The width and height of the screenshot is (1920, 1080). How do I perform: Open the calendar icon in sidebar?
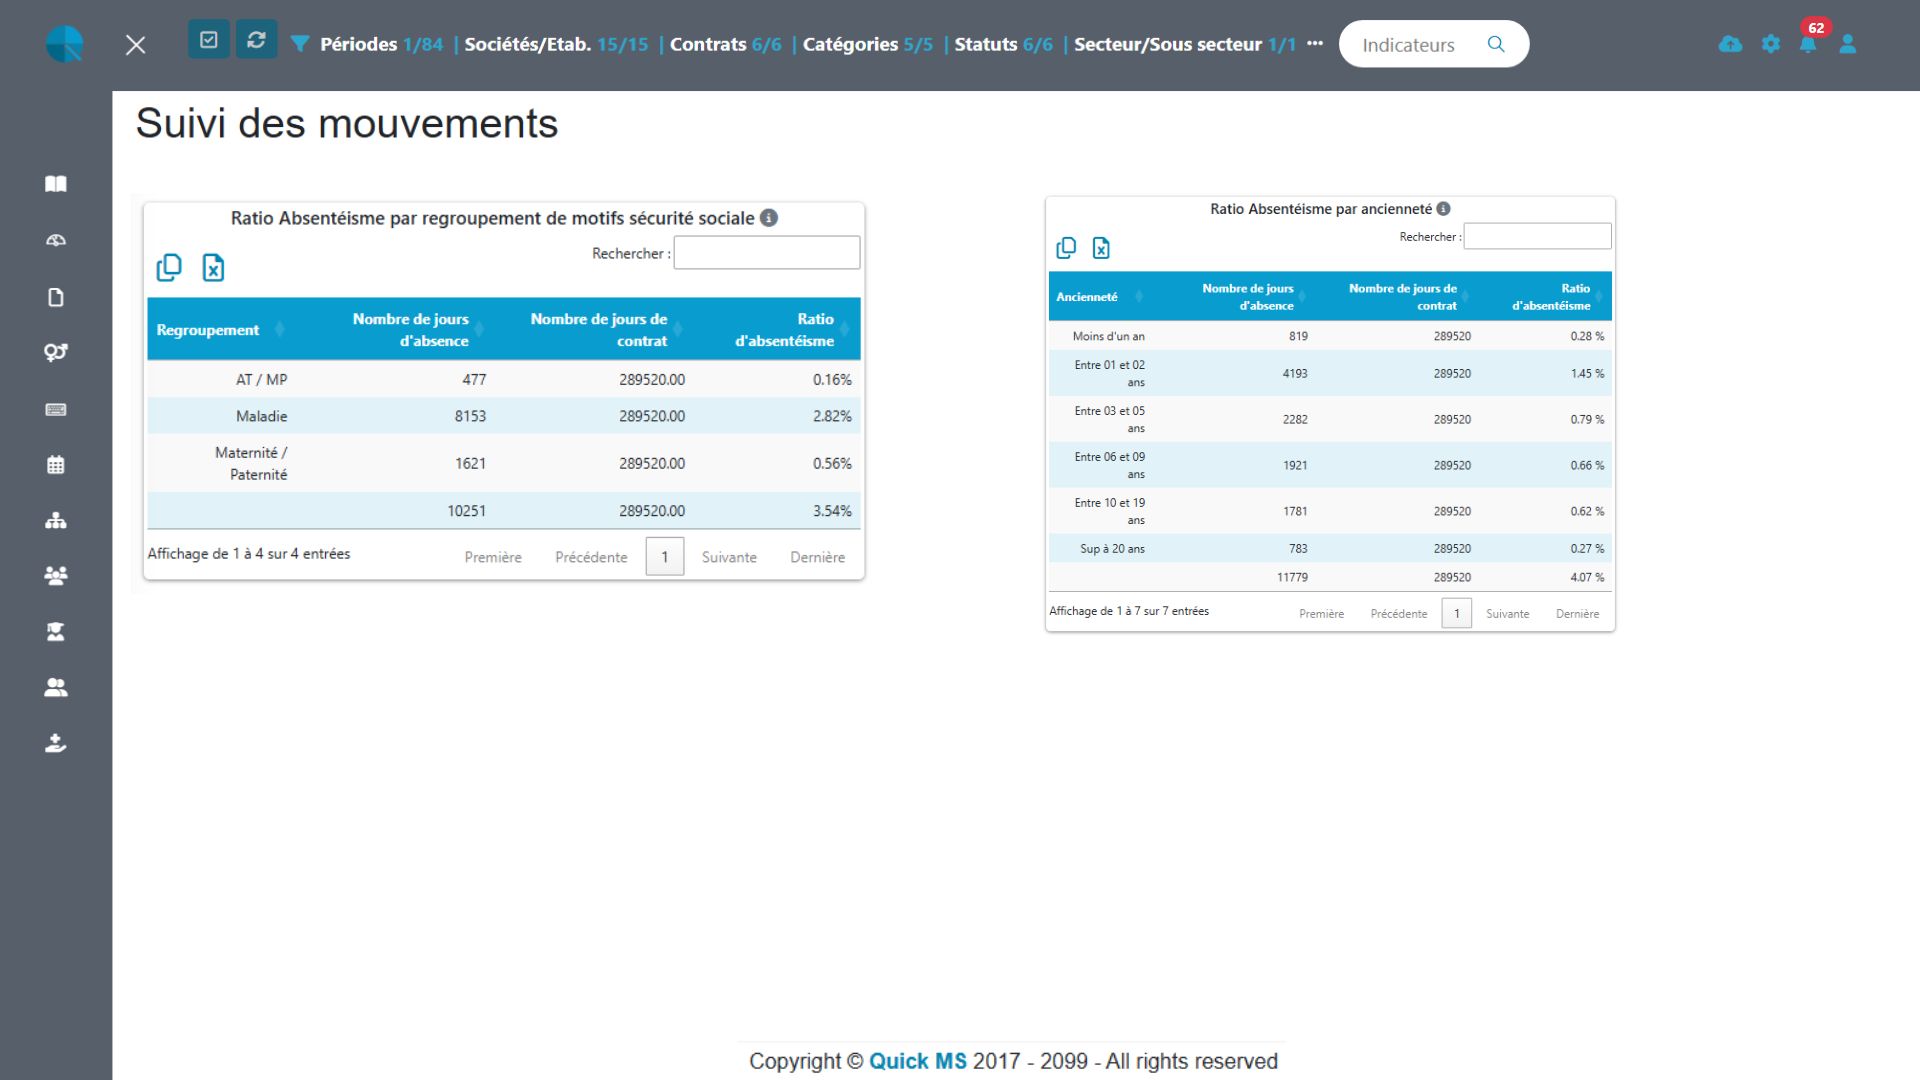click(56, 465)
